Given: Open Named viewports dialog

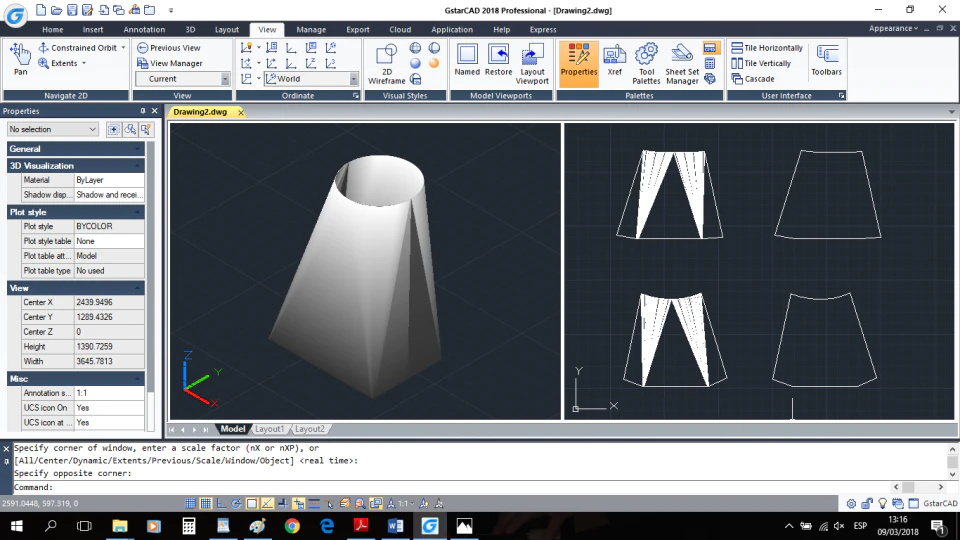Looking at the screenshot, I should tap(467, 60).
